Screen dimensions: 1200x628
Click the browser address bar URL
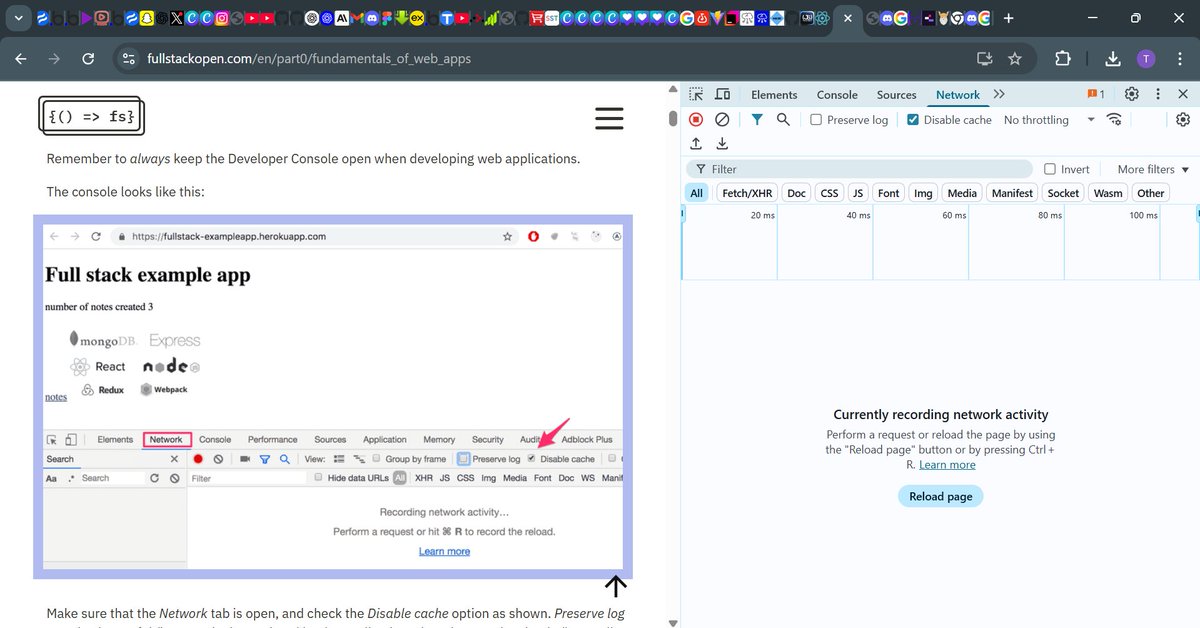click(309, 59)
